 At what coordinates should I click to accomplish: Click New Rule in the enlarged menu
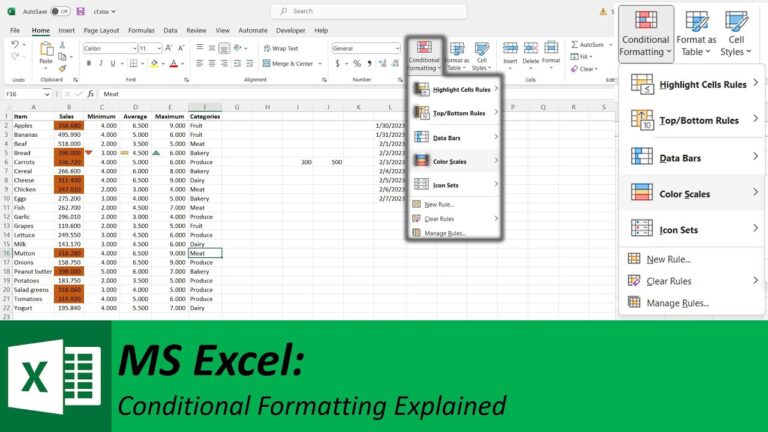pyautogui.click(x=669, y=259)
